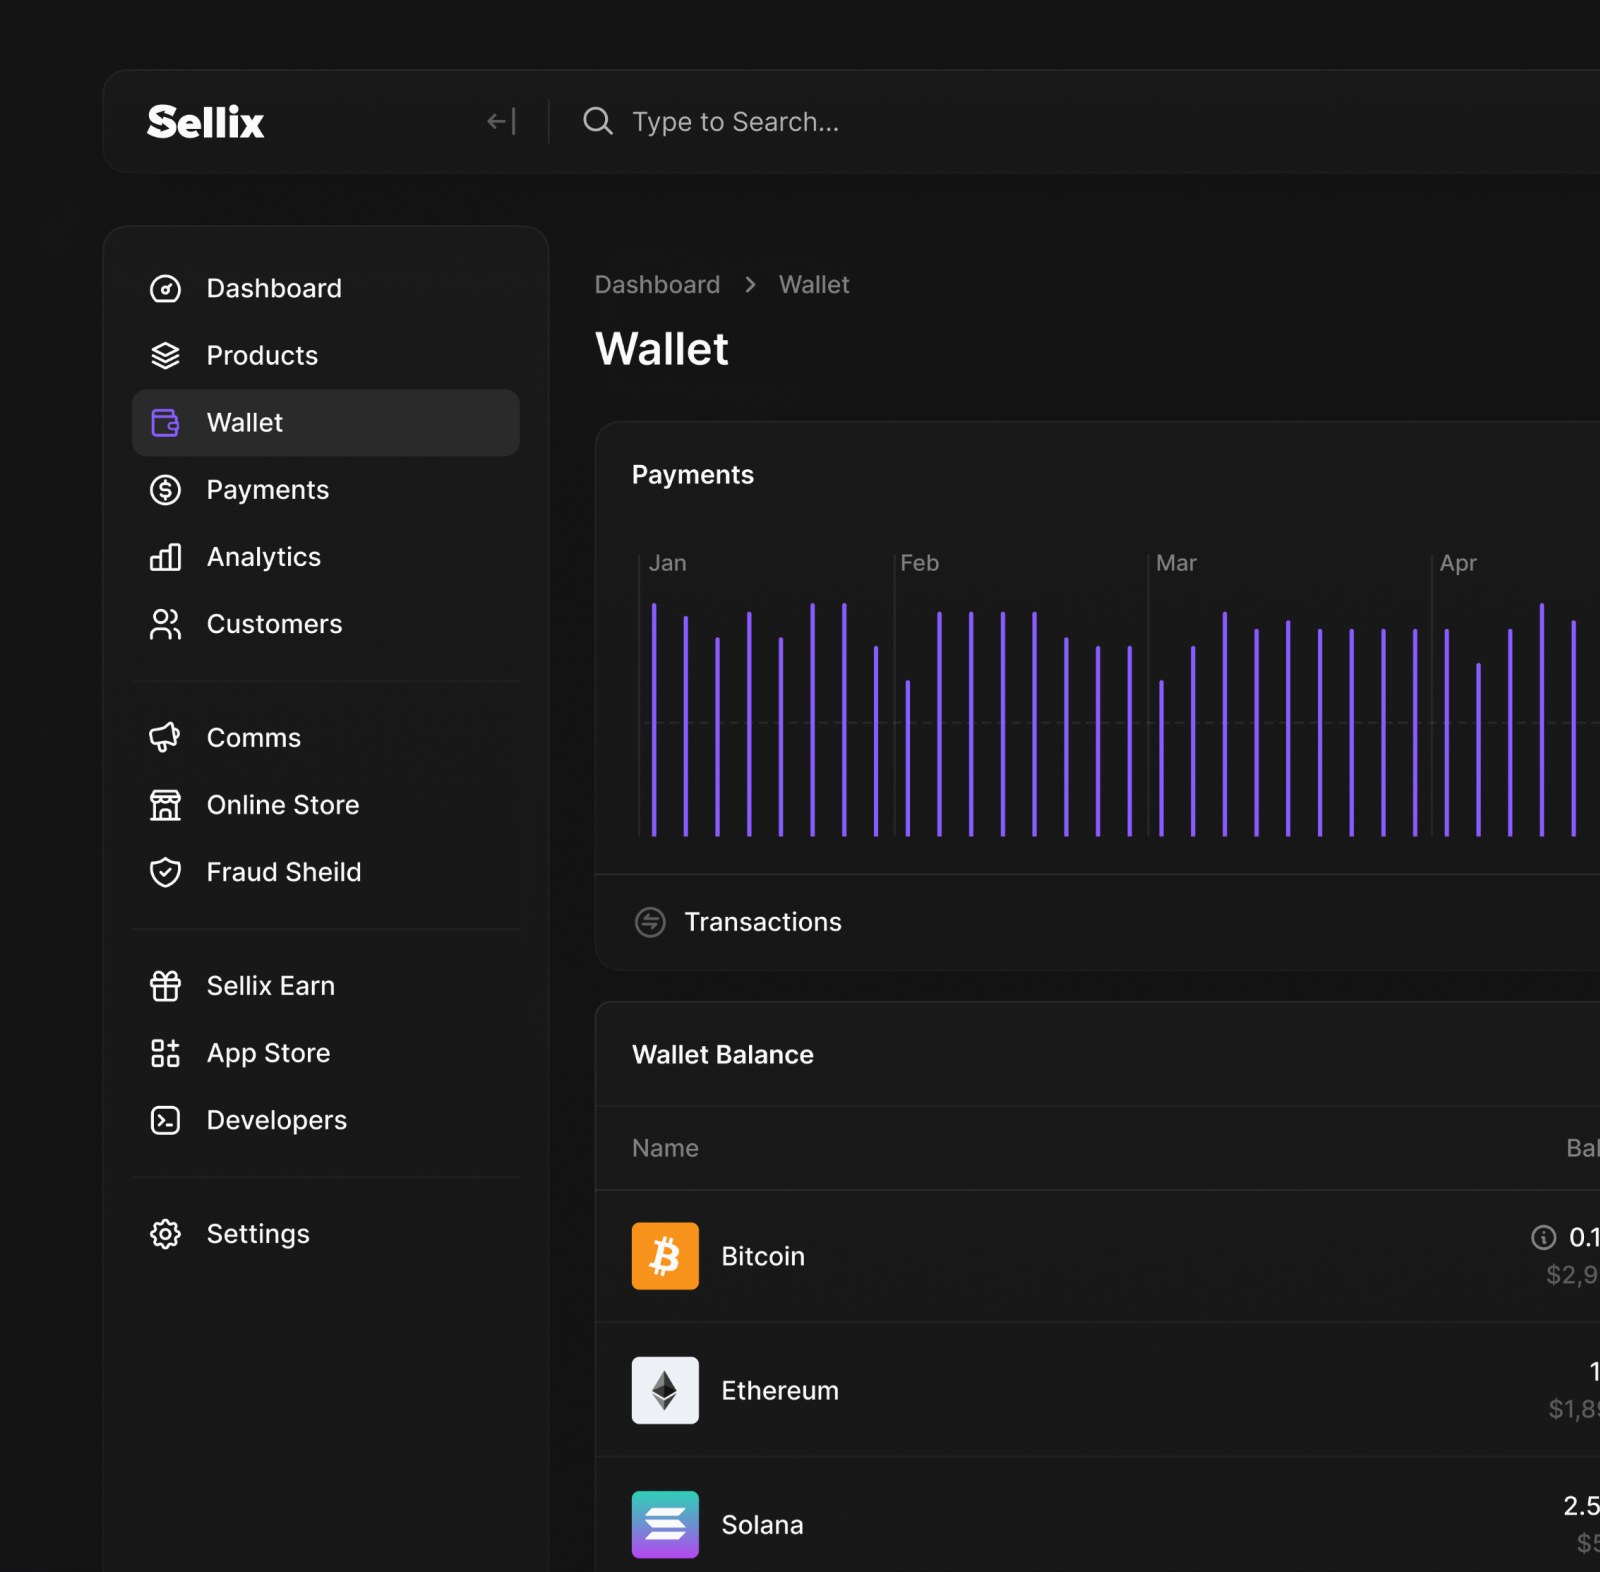Click the Feb label on the chart
The image size is (1600, 1572).
coord(919,563)
